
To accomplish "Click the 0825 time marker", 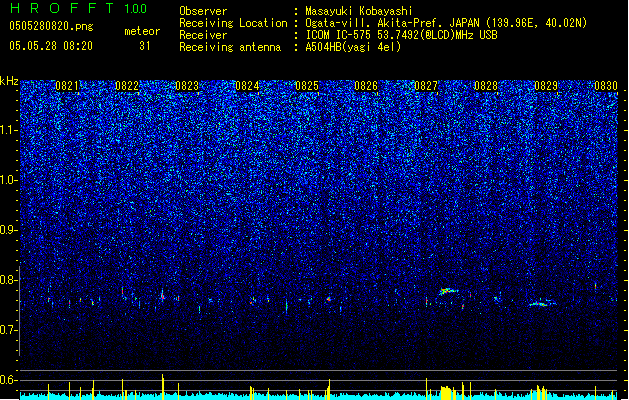I will click(306, 86).
